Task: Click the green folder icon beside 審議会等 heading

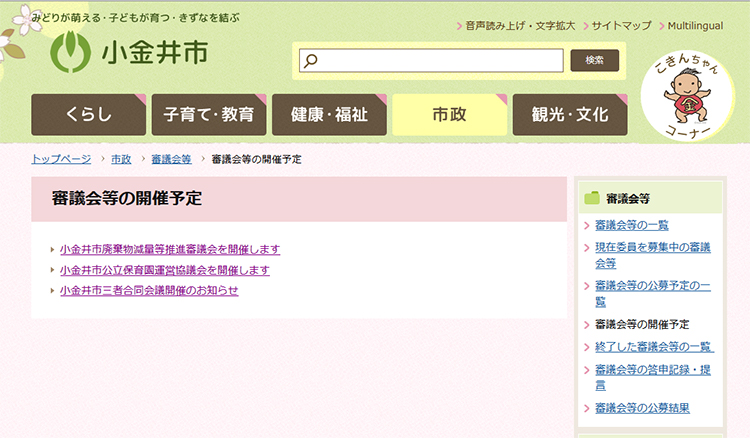Action: coord(592,197)
